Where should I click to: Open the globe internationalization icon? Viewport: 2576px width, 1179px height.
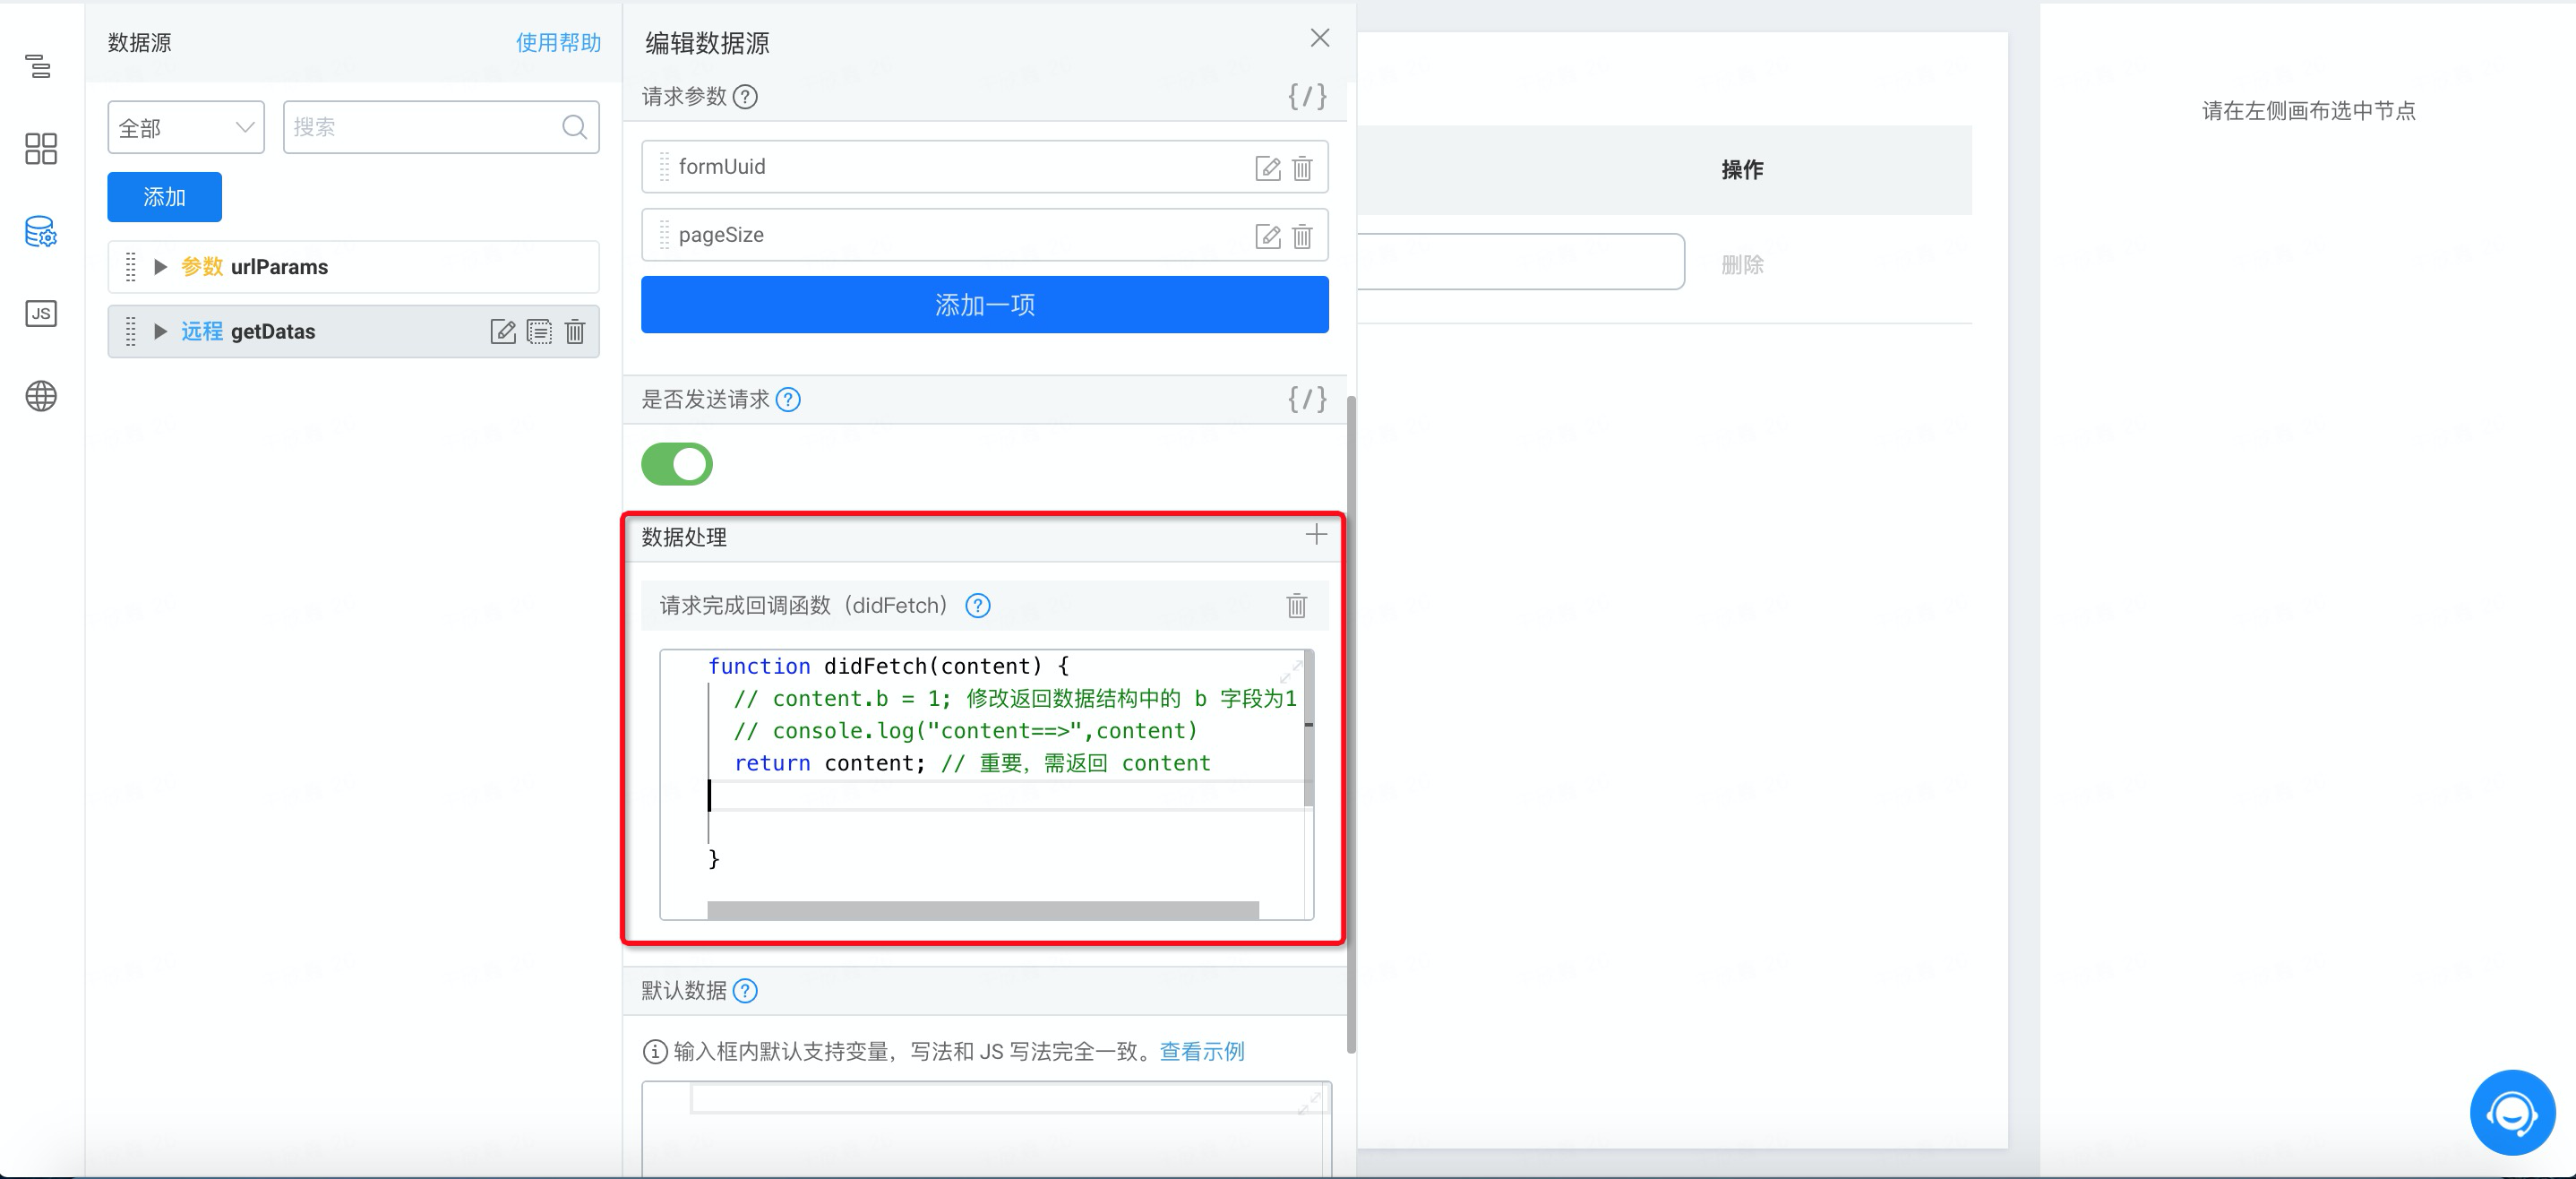40,396
